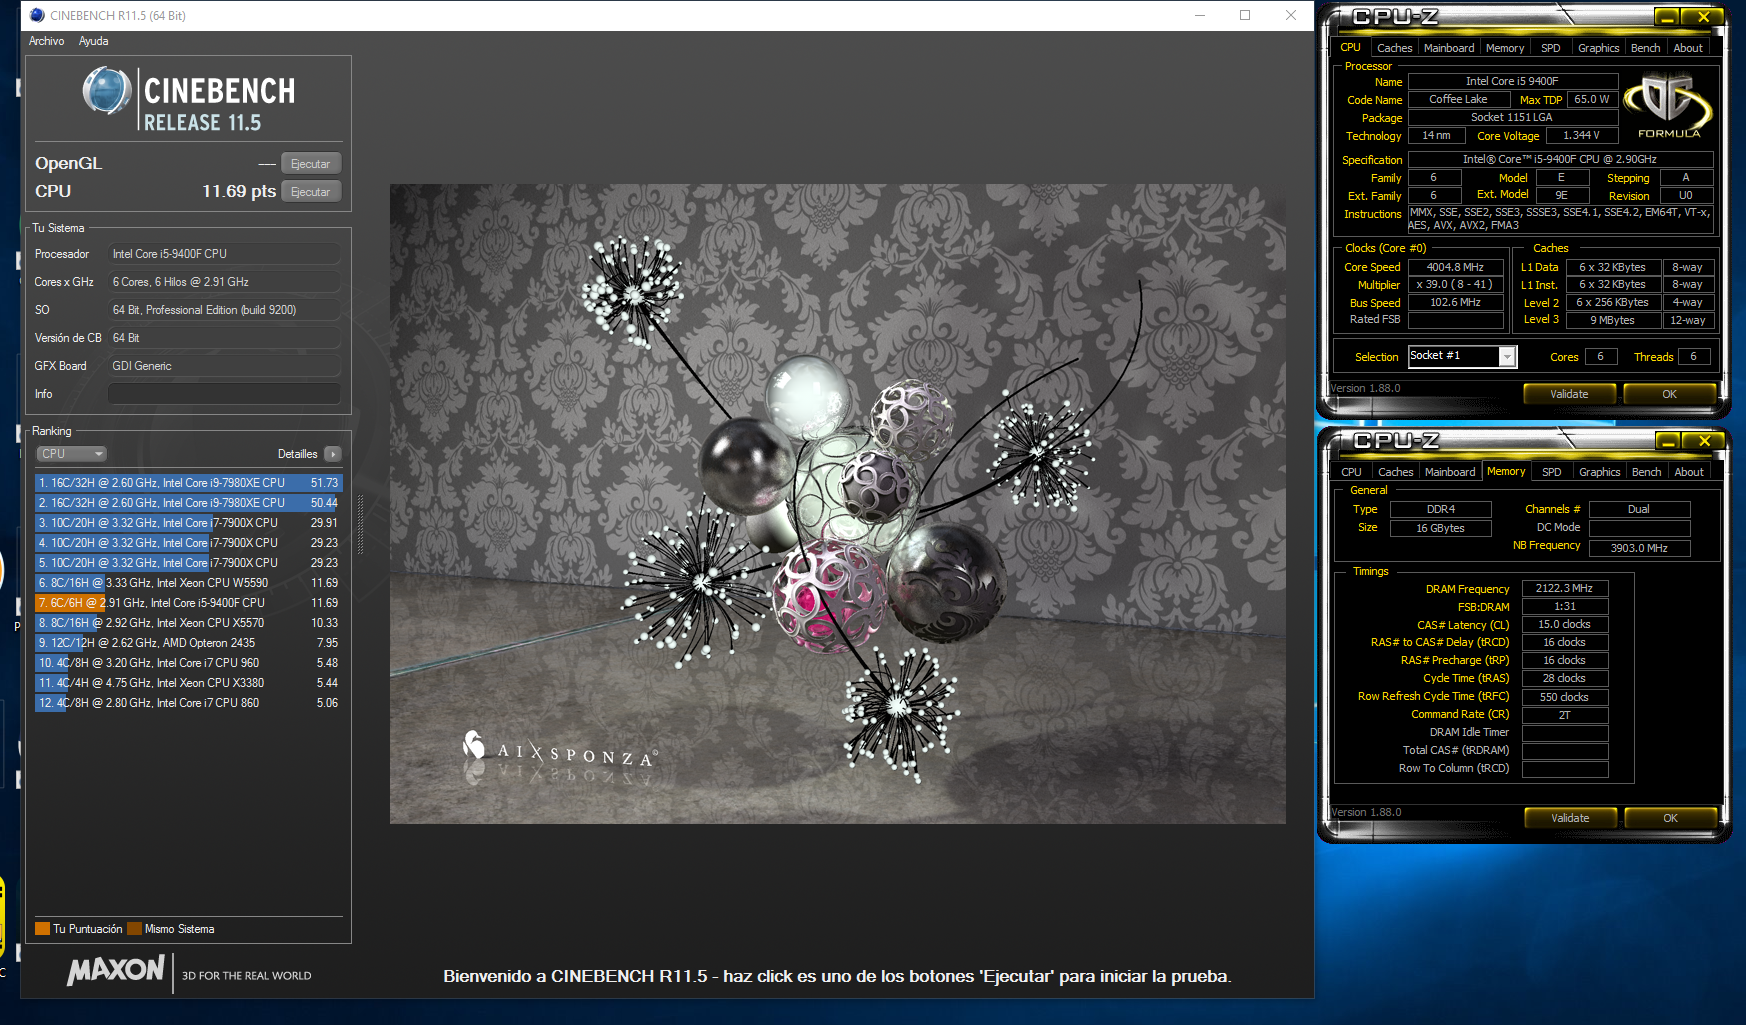The width and height of the screenshot is (1746, 1025).
Task: Click OK in top CPU-Z window
Action: (x=1669, y=394)
